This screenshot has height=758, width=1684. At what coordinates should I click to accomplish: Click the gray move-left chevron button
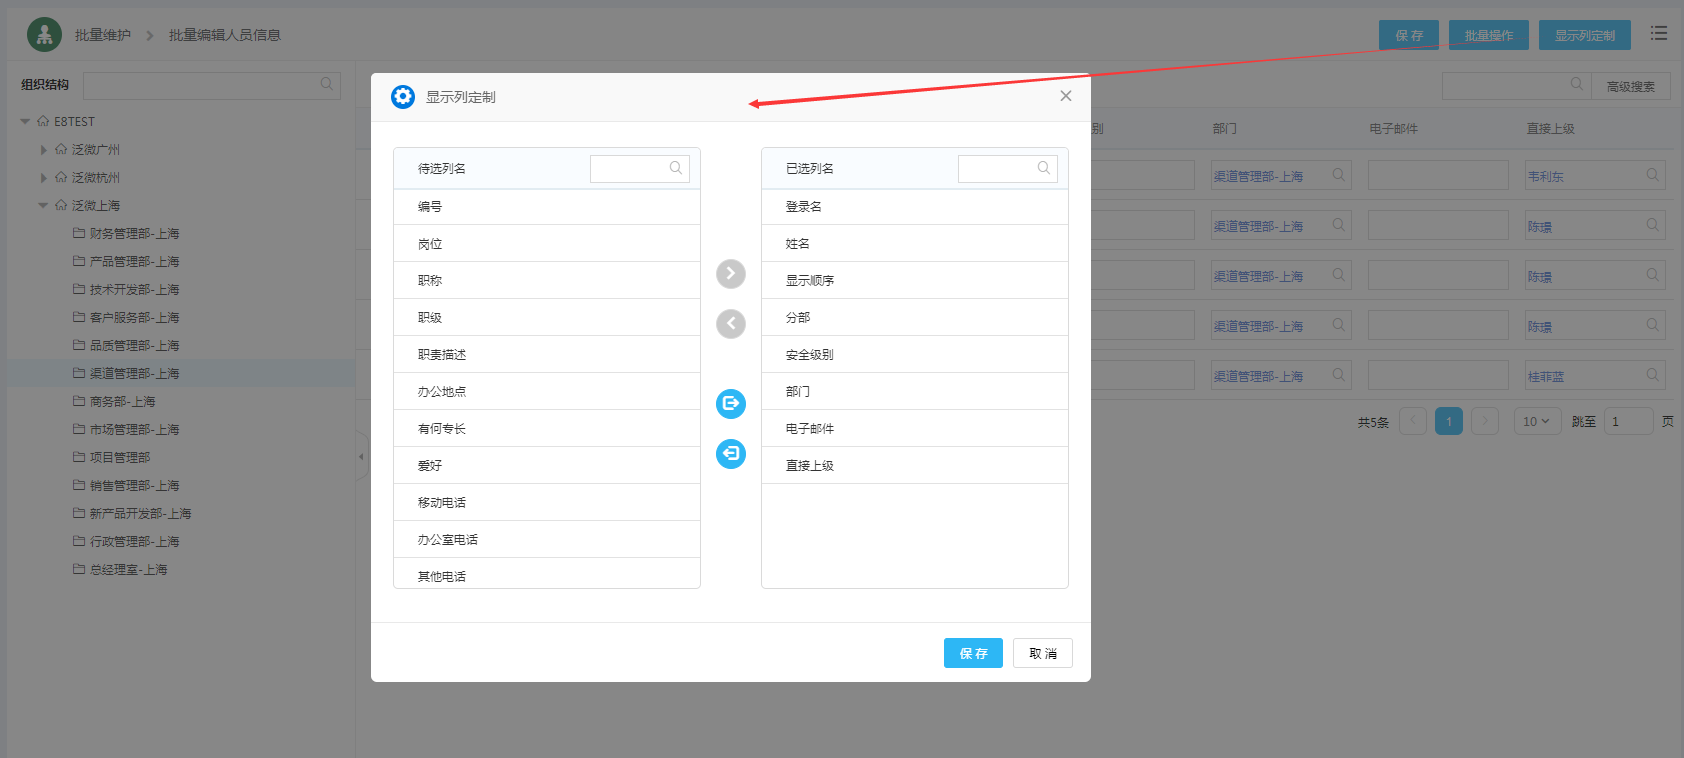[x=731, y=324]
